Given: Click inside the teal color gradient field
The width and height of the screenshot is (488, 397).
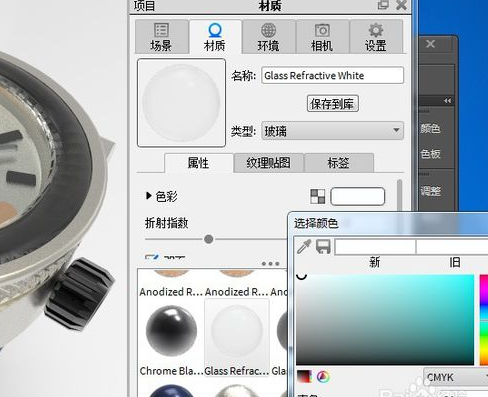Looking at the screenshot, I should (385, 319).
